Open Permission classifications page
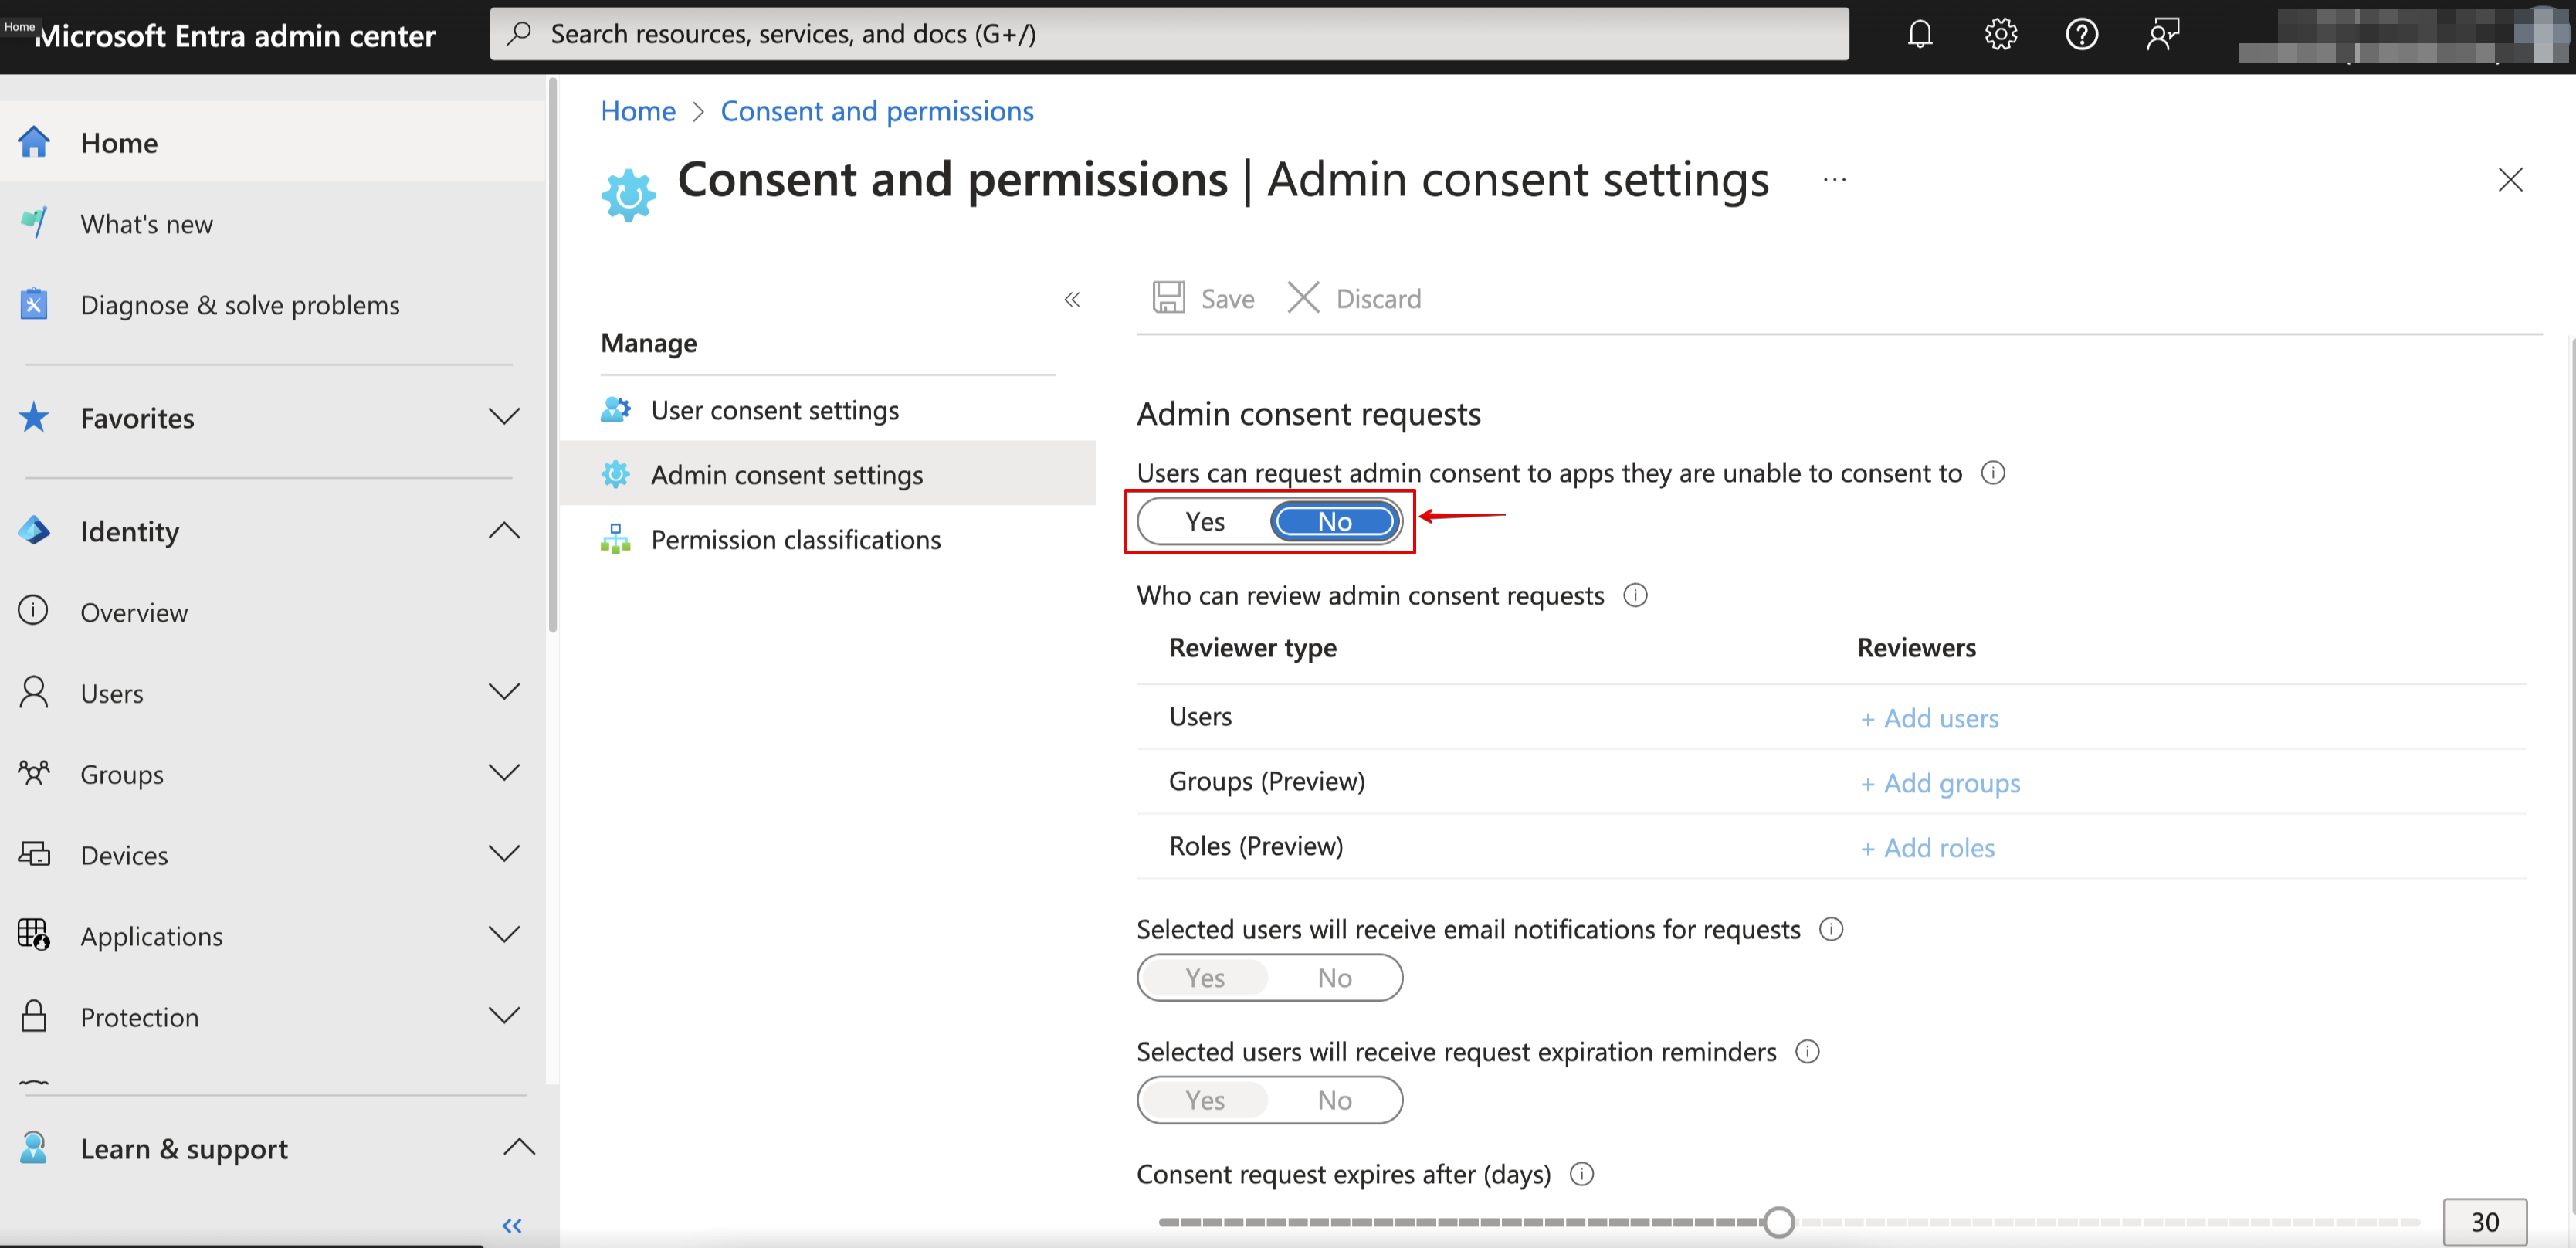This screenshot has height=1248, width=2576. click(795, 538)
